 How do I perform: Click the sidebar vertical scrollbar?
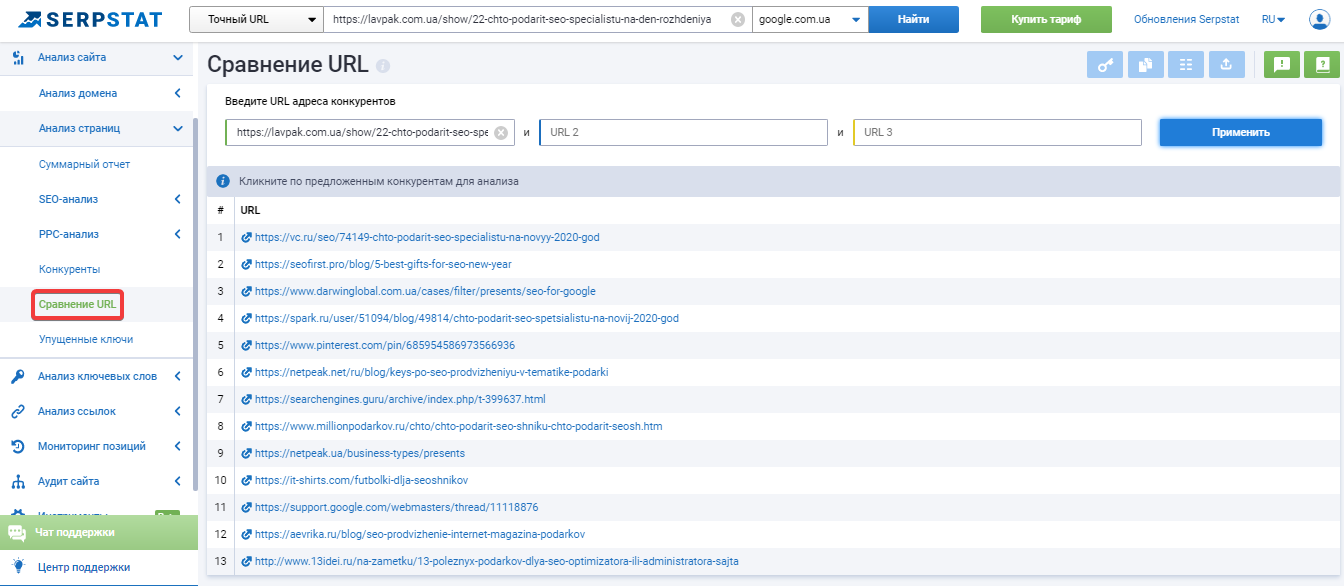[x=195, y=305]
